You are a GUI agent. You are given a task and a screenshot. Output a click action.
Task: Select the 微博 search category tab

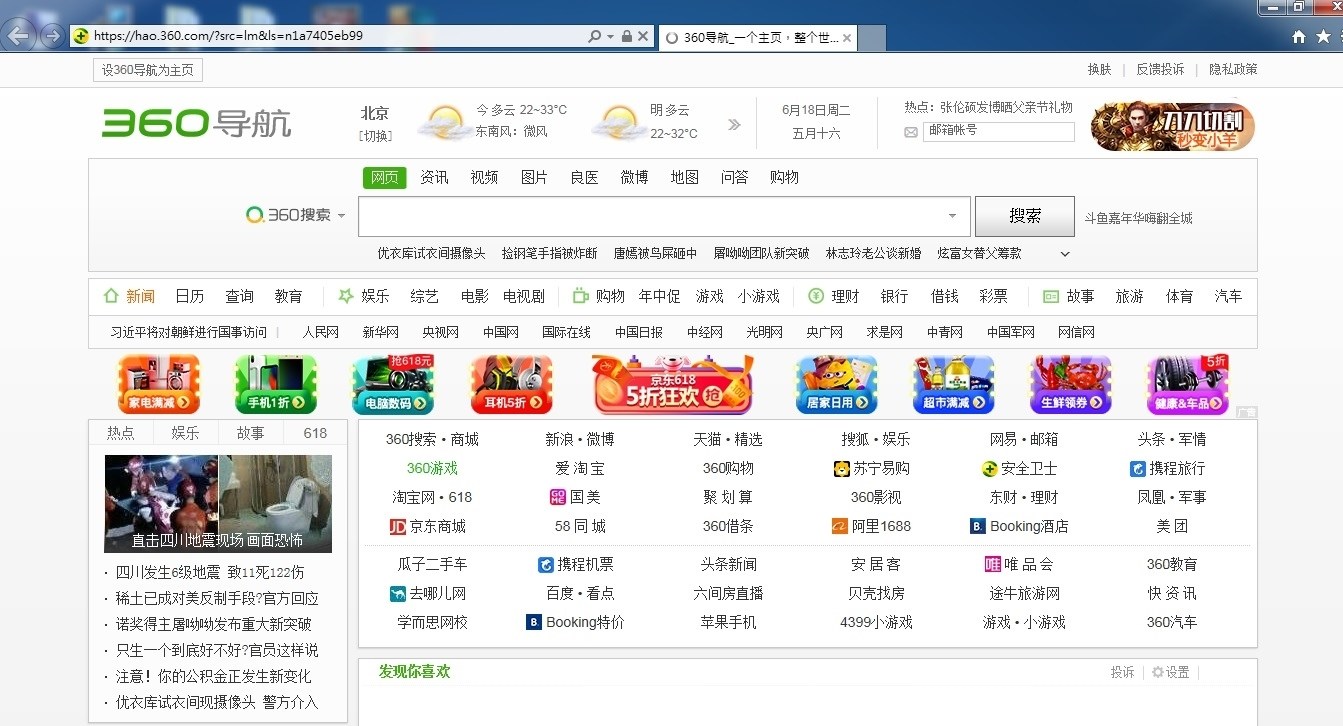(x=633, y=177)
